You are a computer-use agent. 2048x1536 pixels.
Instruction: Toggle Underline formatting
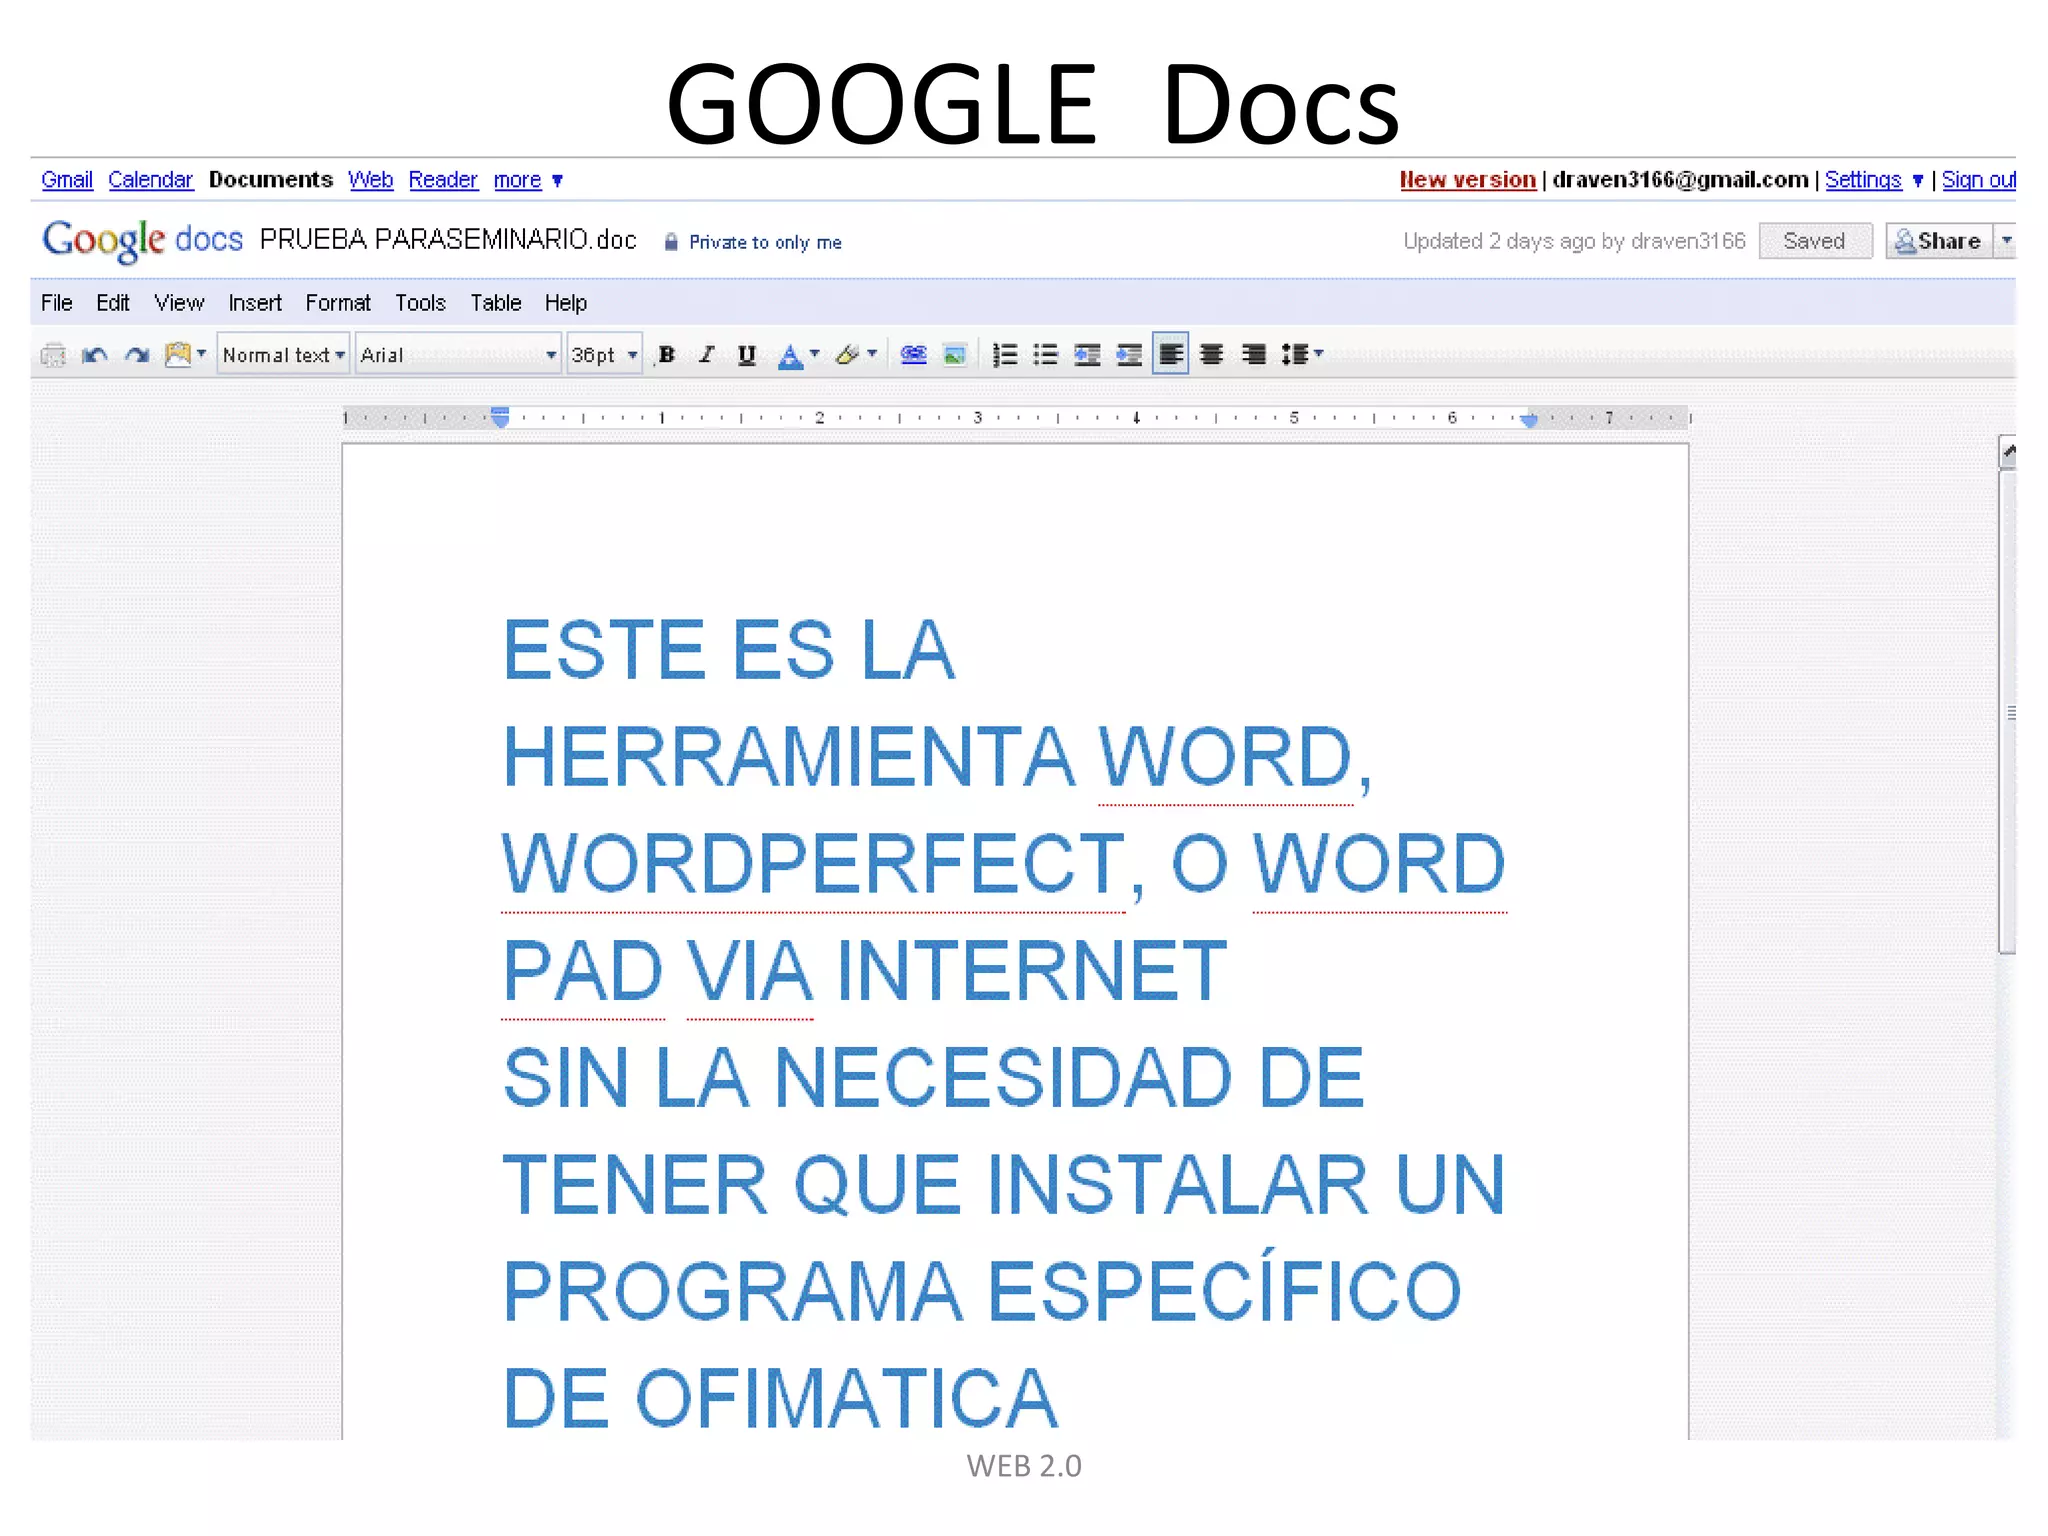pos(746,355)
